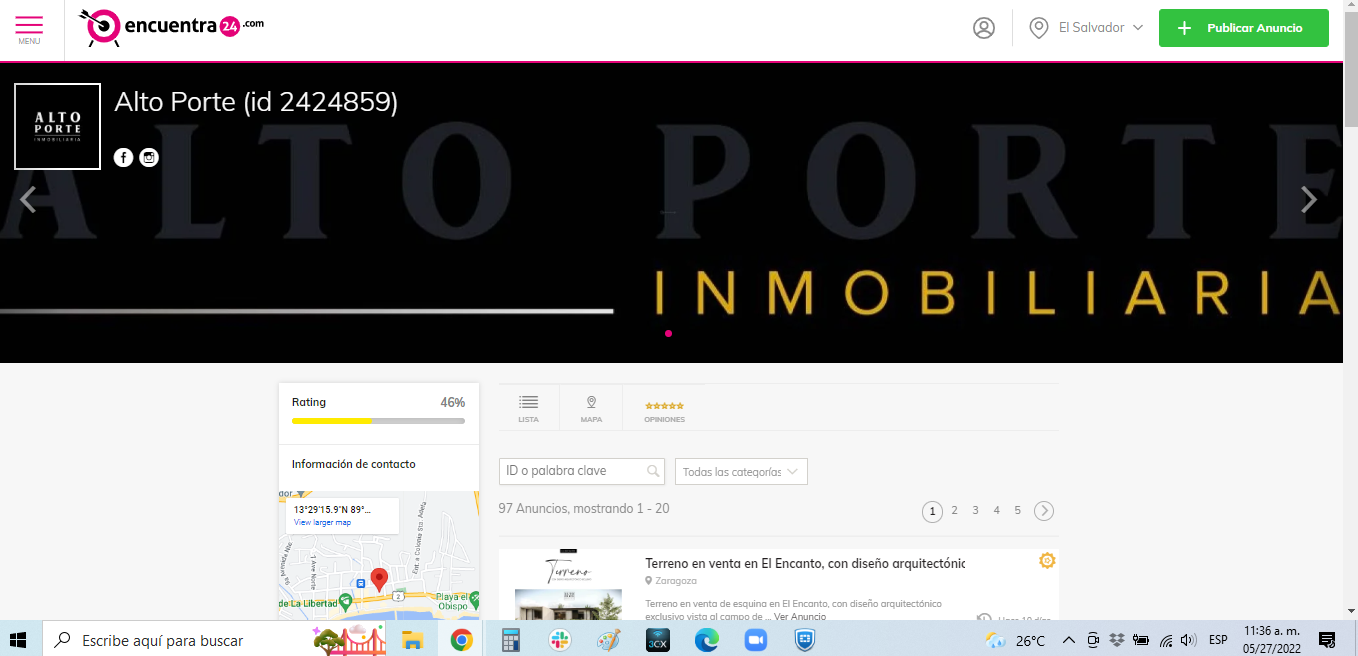Click the Dropbox tray icon
Image resolution: width=1358 pixels, height=656 pixels.
coord(1117,640)
